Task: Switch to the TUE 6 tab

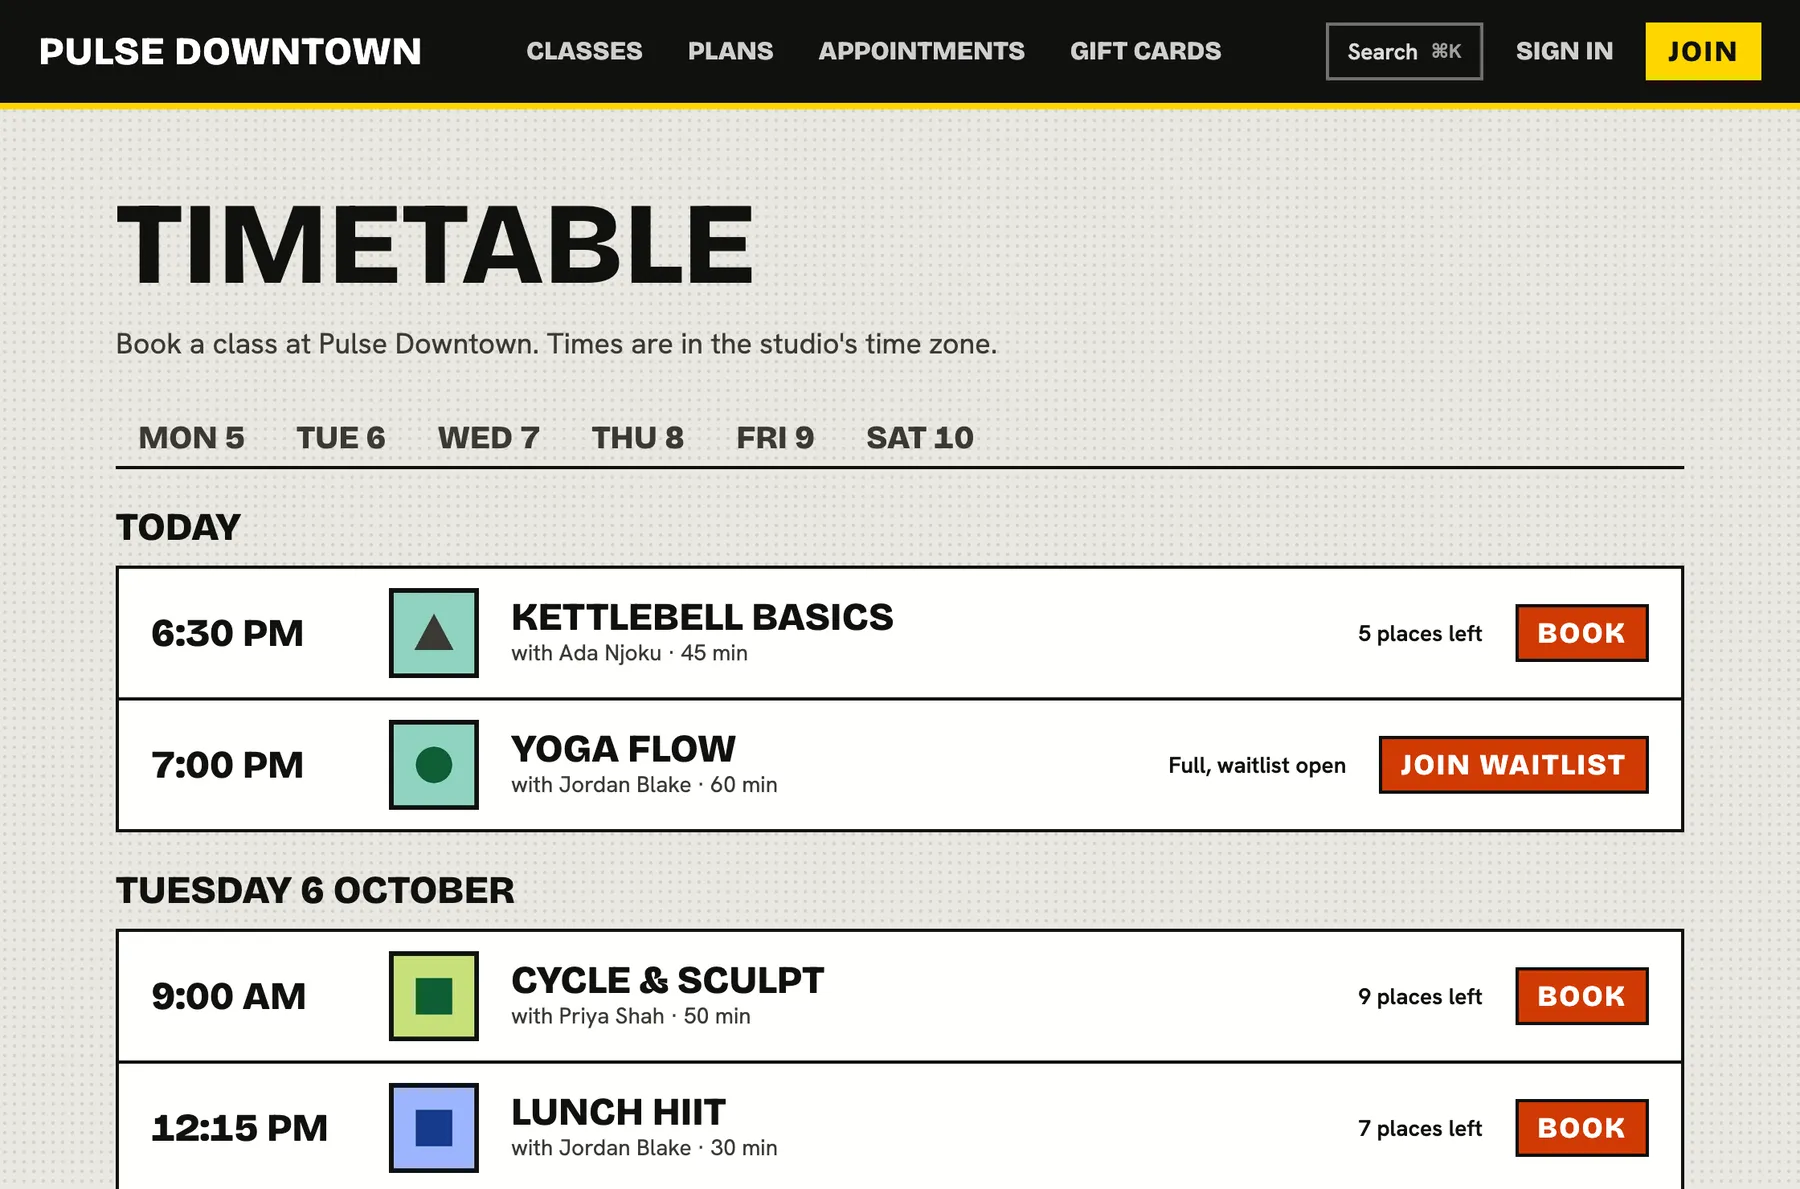Action: coord(340,437)
